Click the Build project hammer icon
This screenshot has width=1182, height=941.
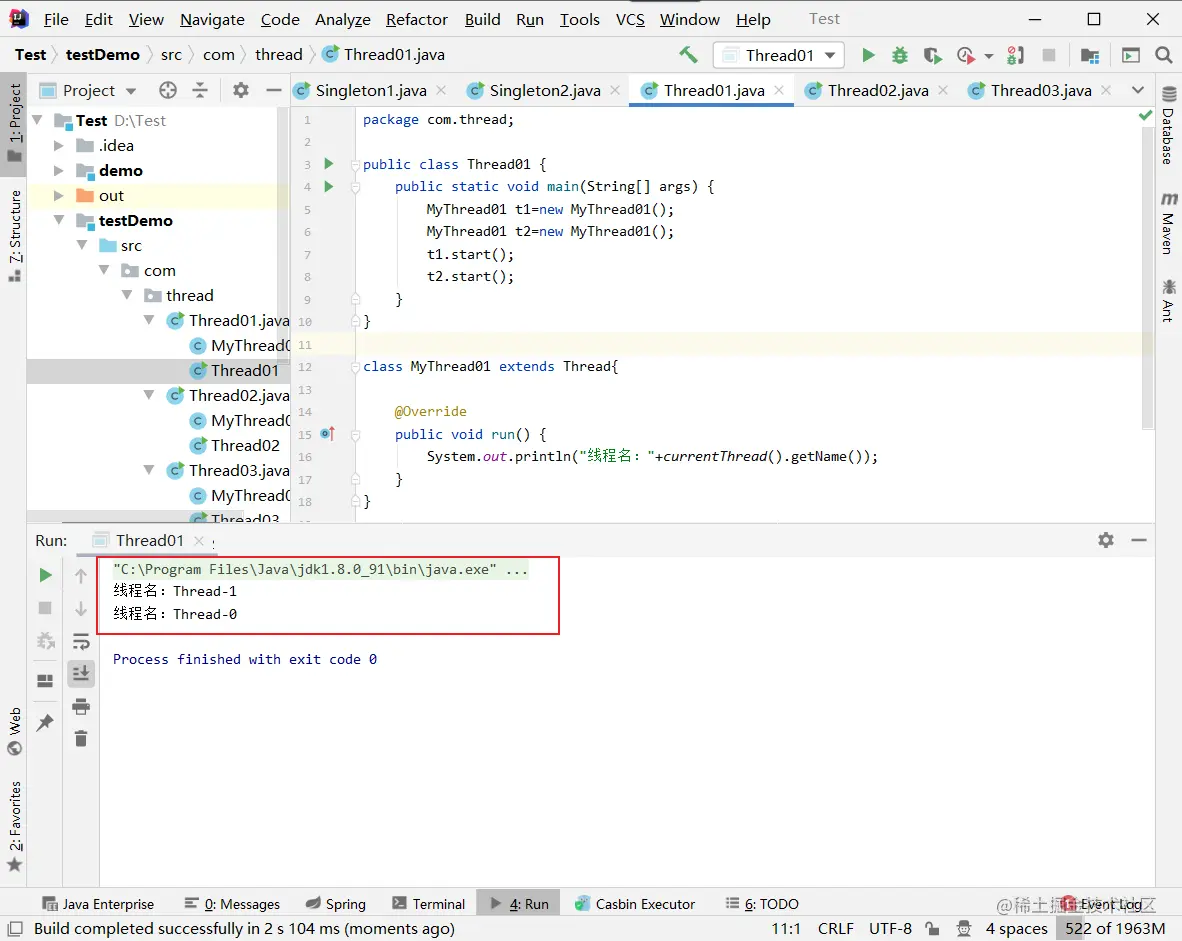687,55
